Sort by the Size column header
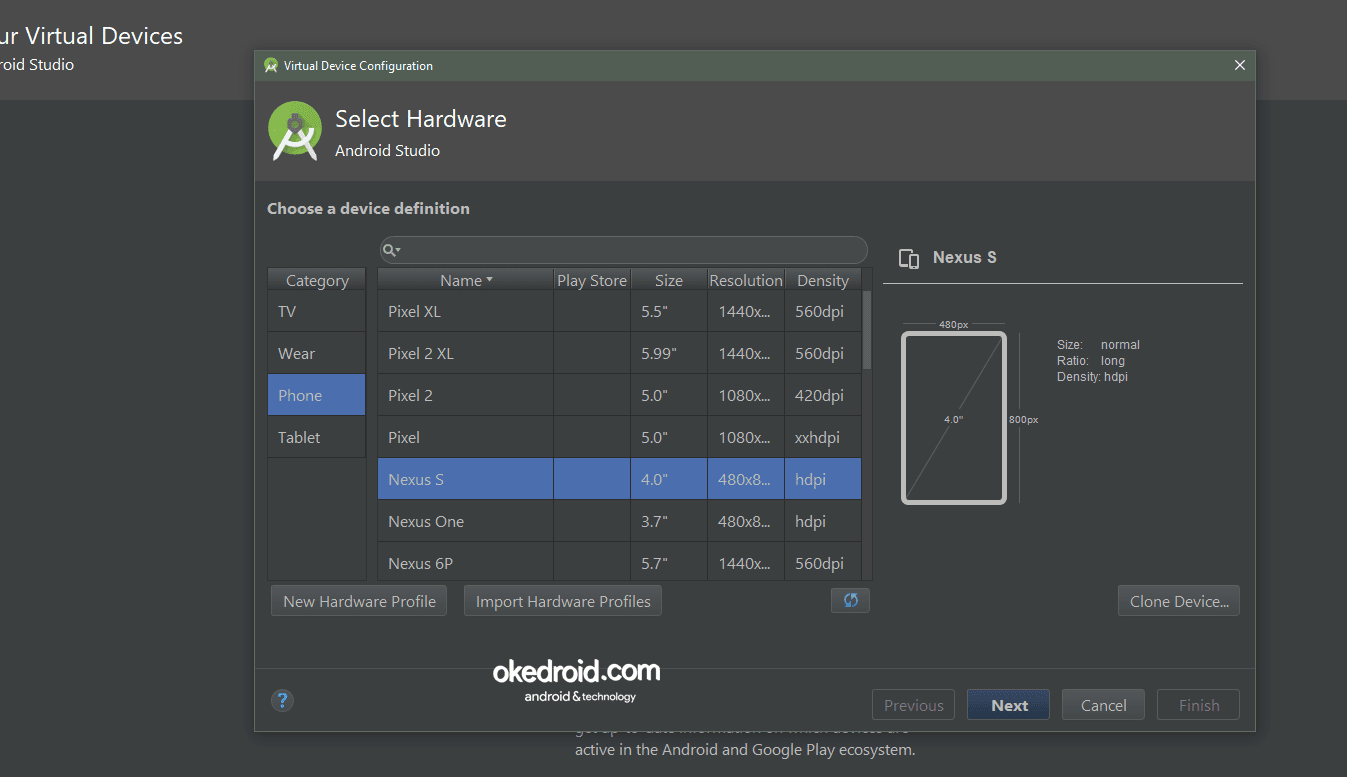Viewport: 1347px width, 777px height. tap(669, 280)
